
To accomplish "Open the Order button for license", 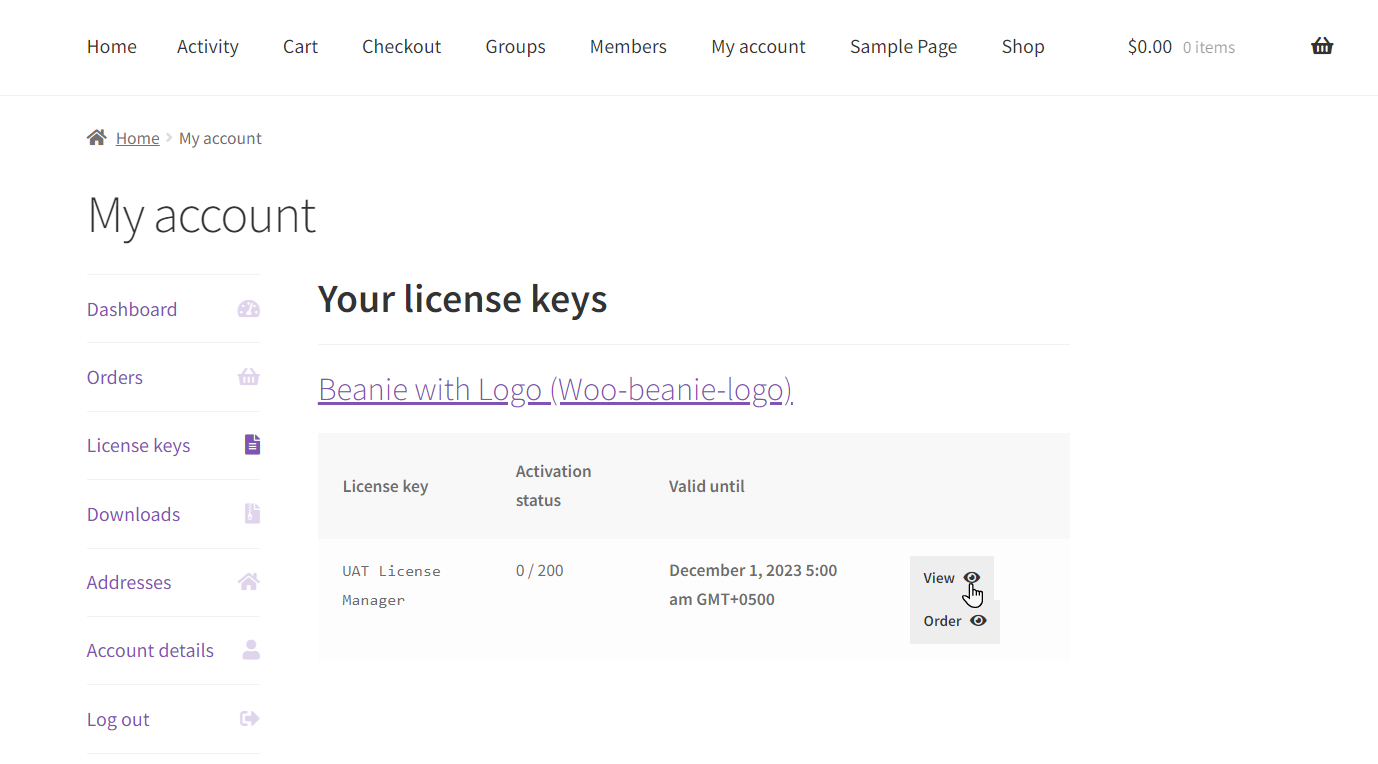I will click(954, 621).
